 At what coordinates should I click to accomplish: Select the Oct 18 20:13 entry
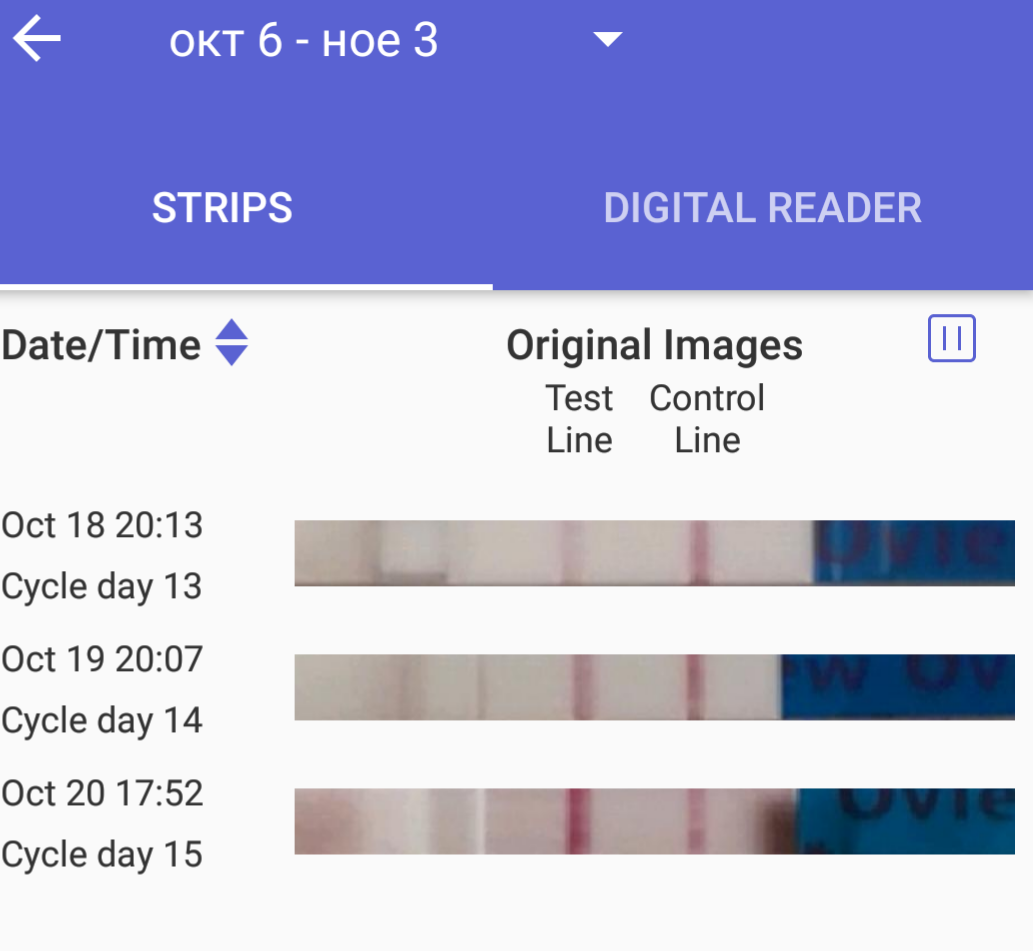click(x=102, y=525)
